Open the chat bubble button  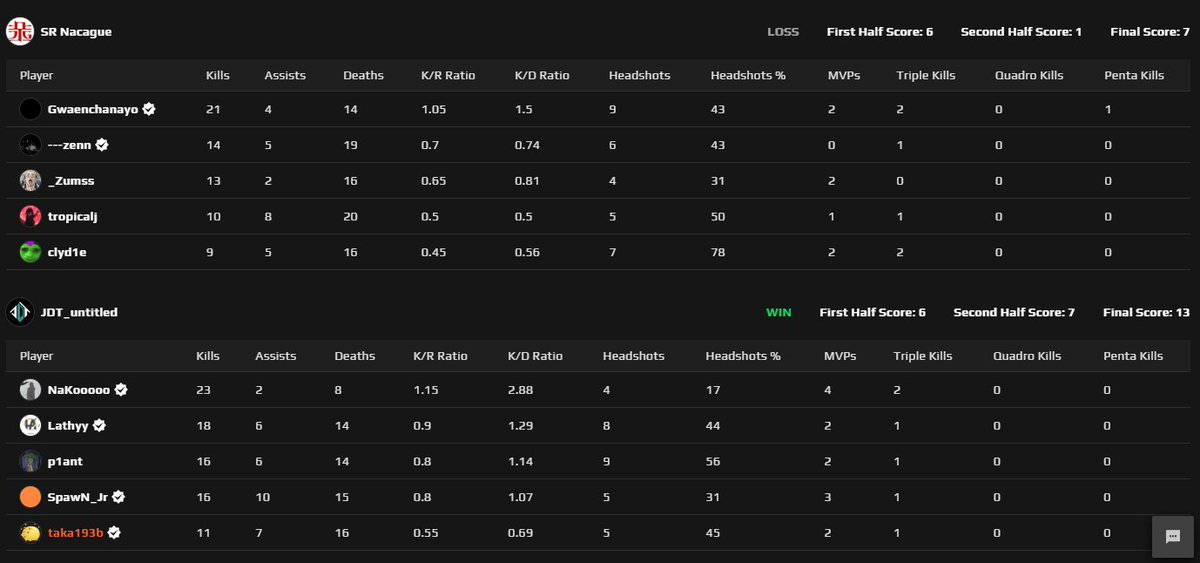click(1173, 537)
